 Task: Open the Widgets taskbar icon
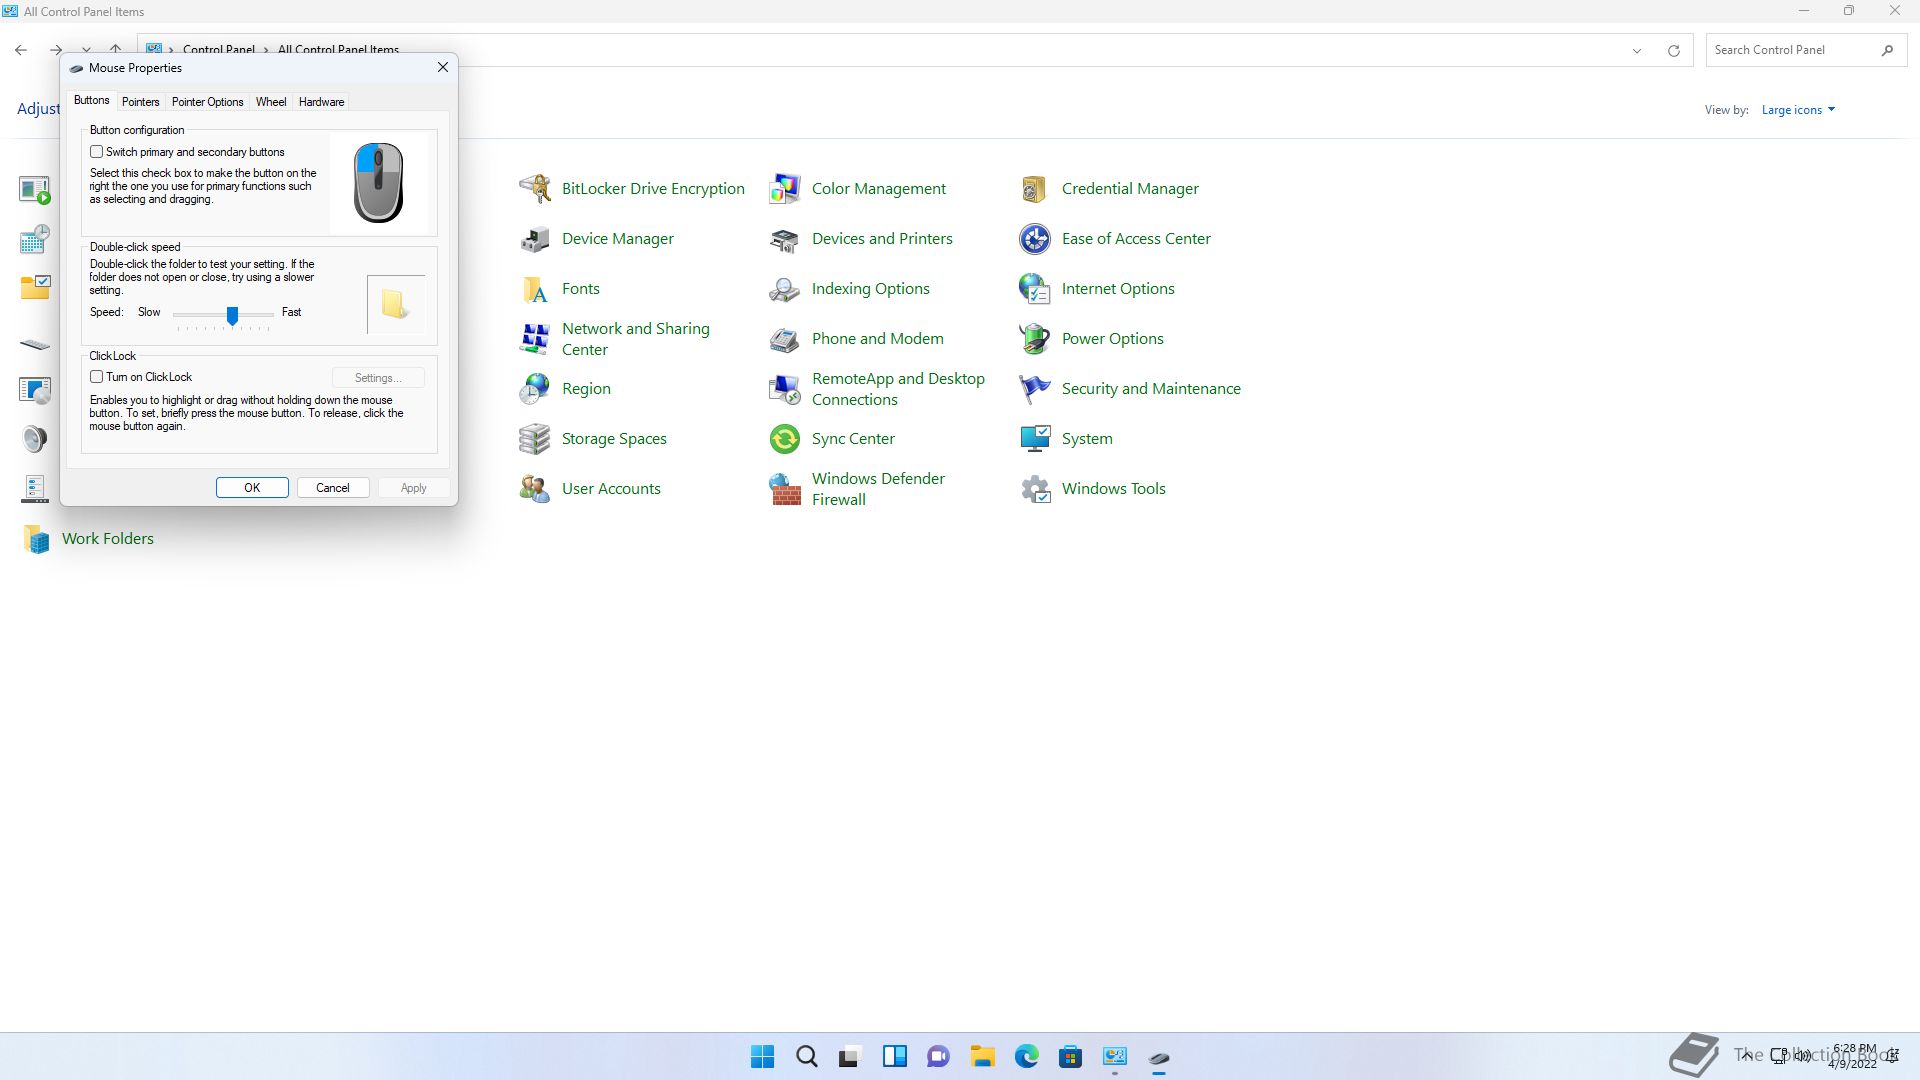coord(894,1057)
